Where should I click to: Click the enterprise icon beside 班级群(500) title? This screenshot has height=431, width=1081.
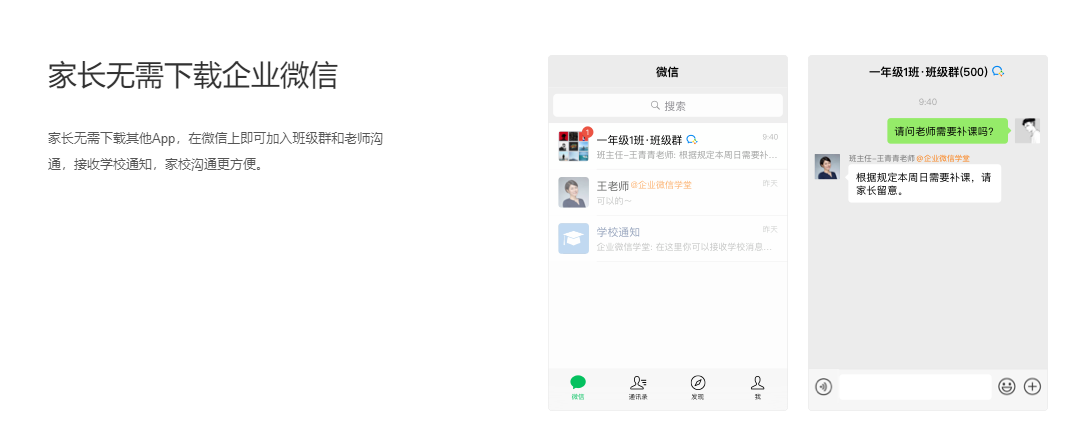pos(998,72)
